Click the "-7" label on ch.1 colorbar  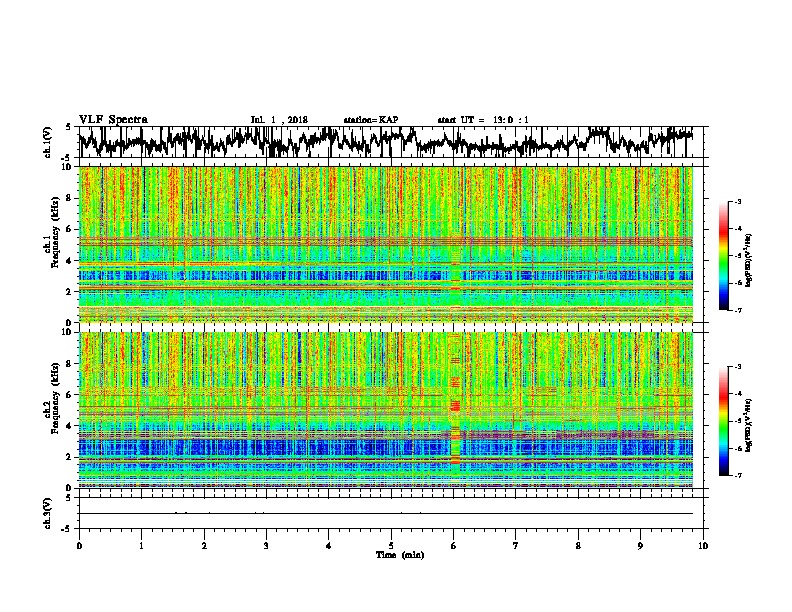(x=737, y=310)
